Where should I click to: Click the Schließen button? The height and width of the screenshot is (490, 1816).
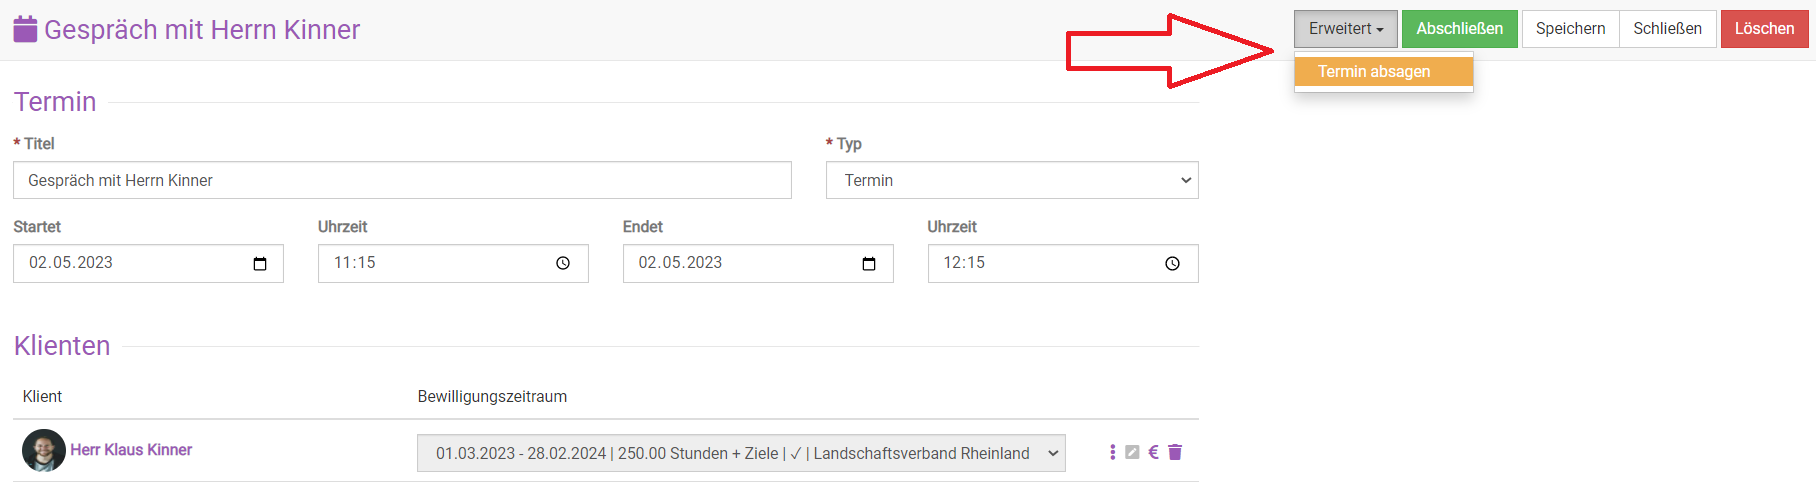(1667, 29)
